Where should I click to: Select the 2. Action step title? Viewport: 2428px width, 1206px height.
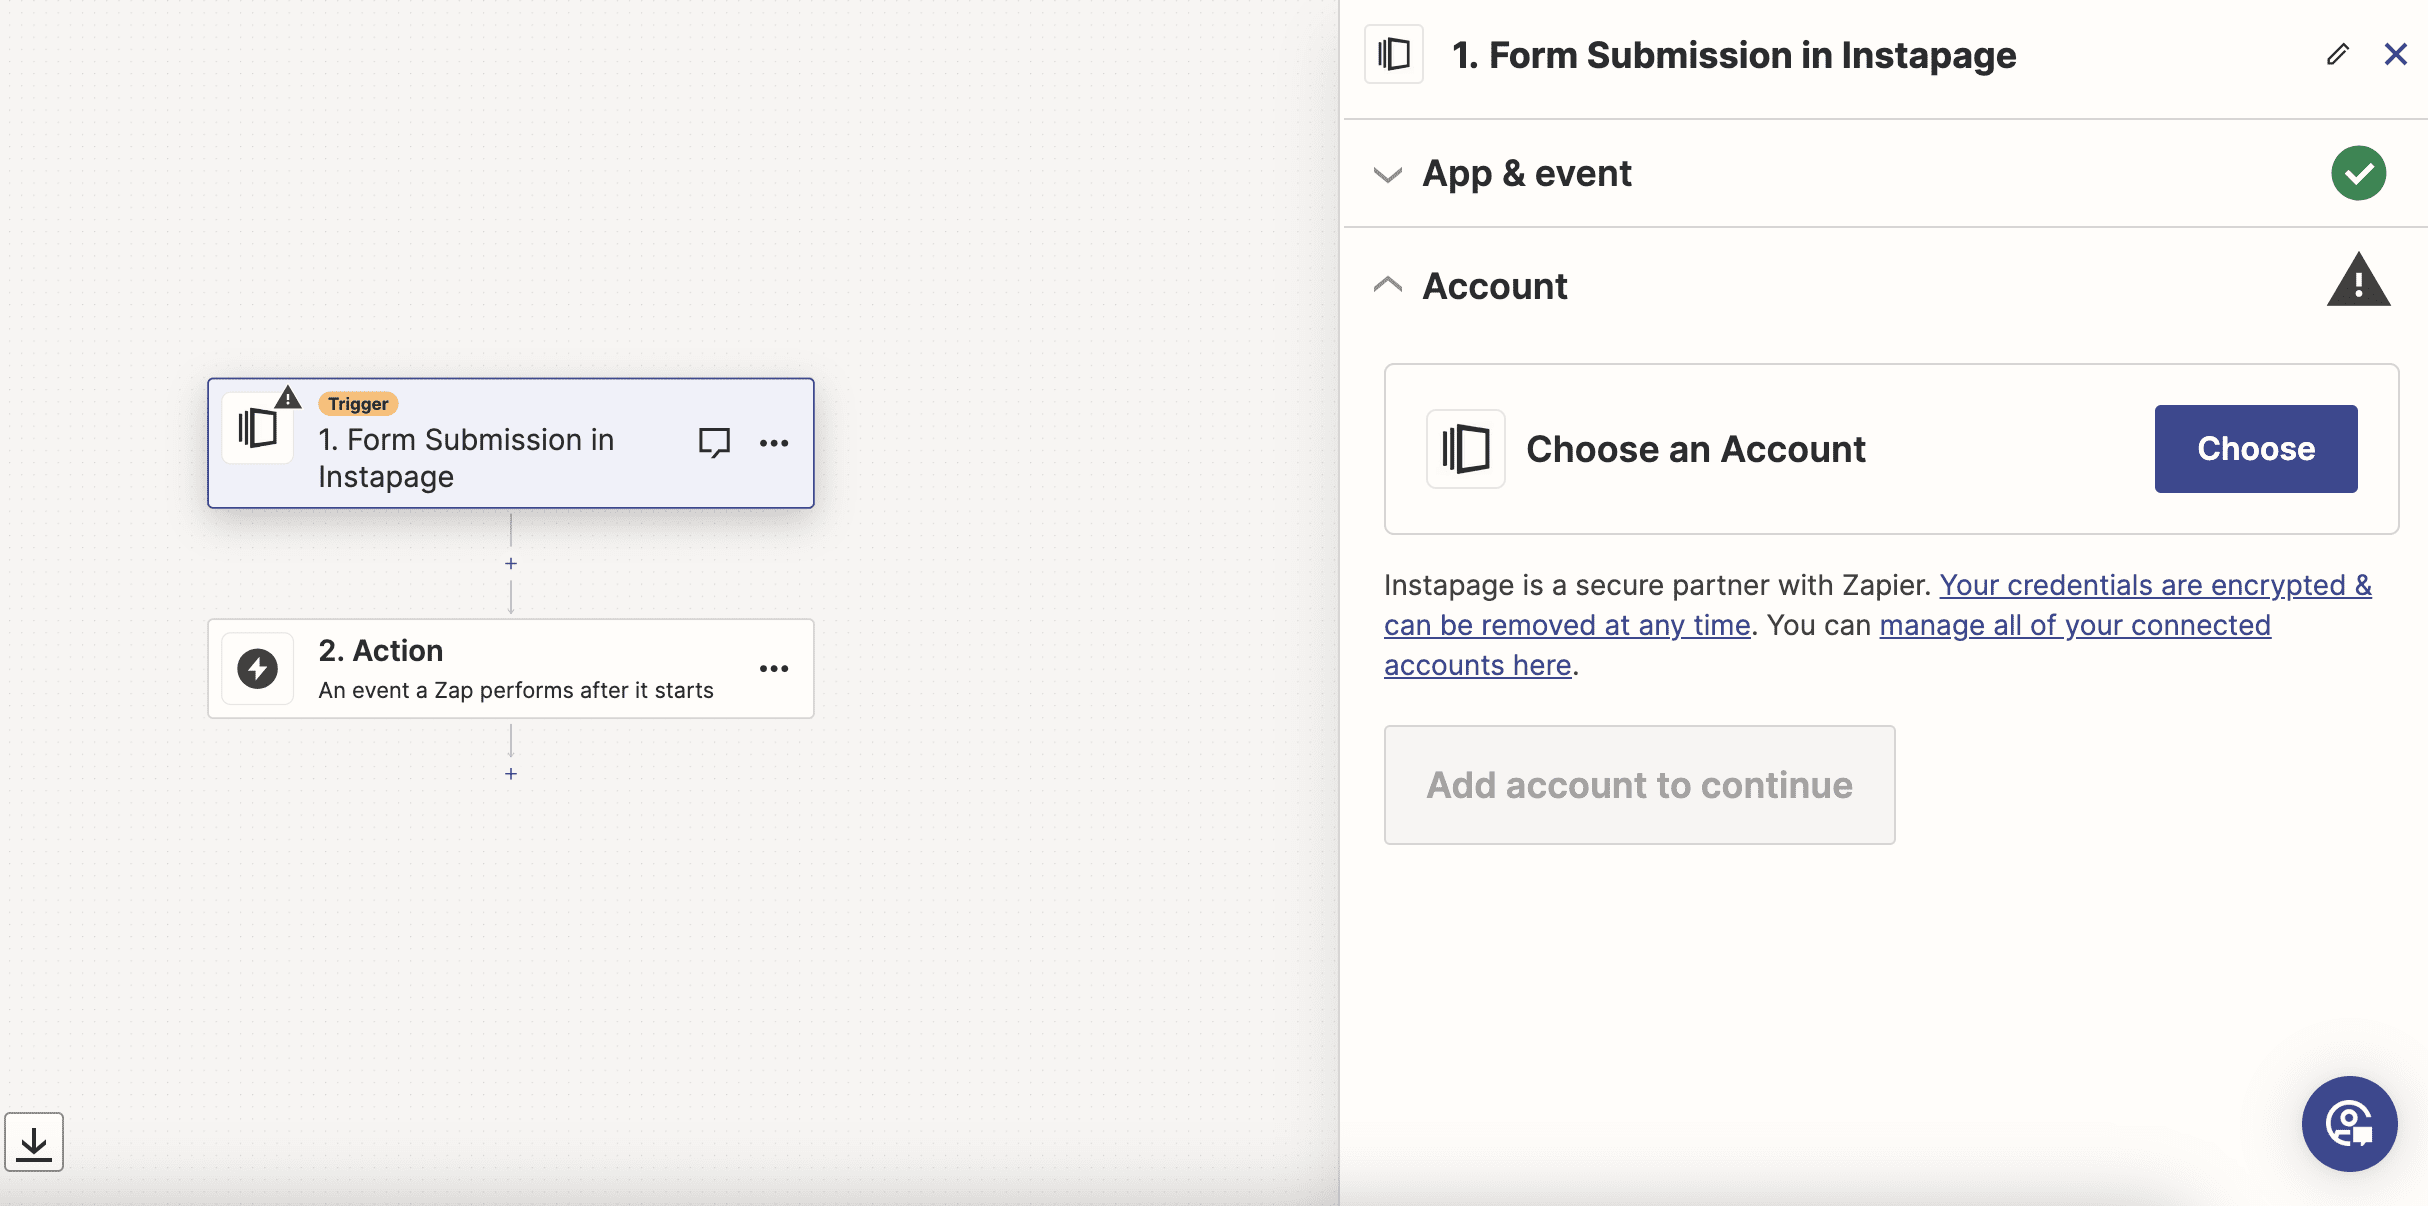point(381,650)
